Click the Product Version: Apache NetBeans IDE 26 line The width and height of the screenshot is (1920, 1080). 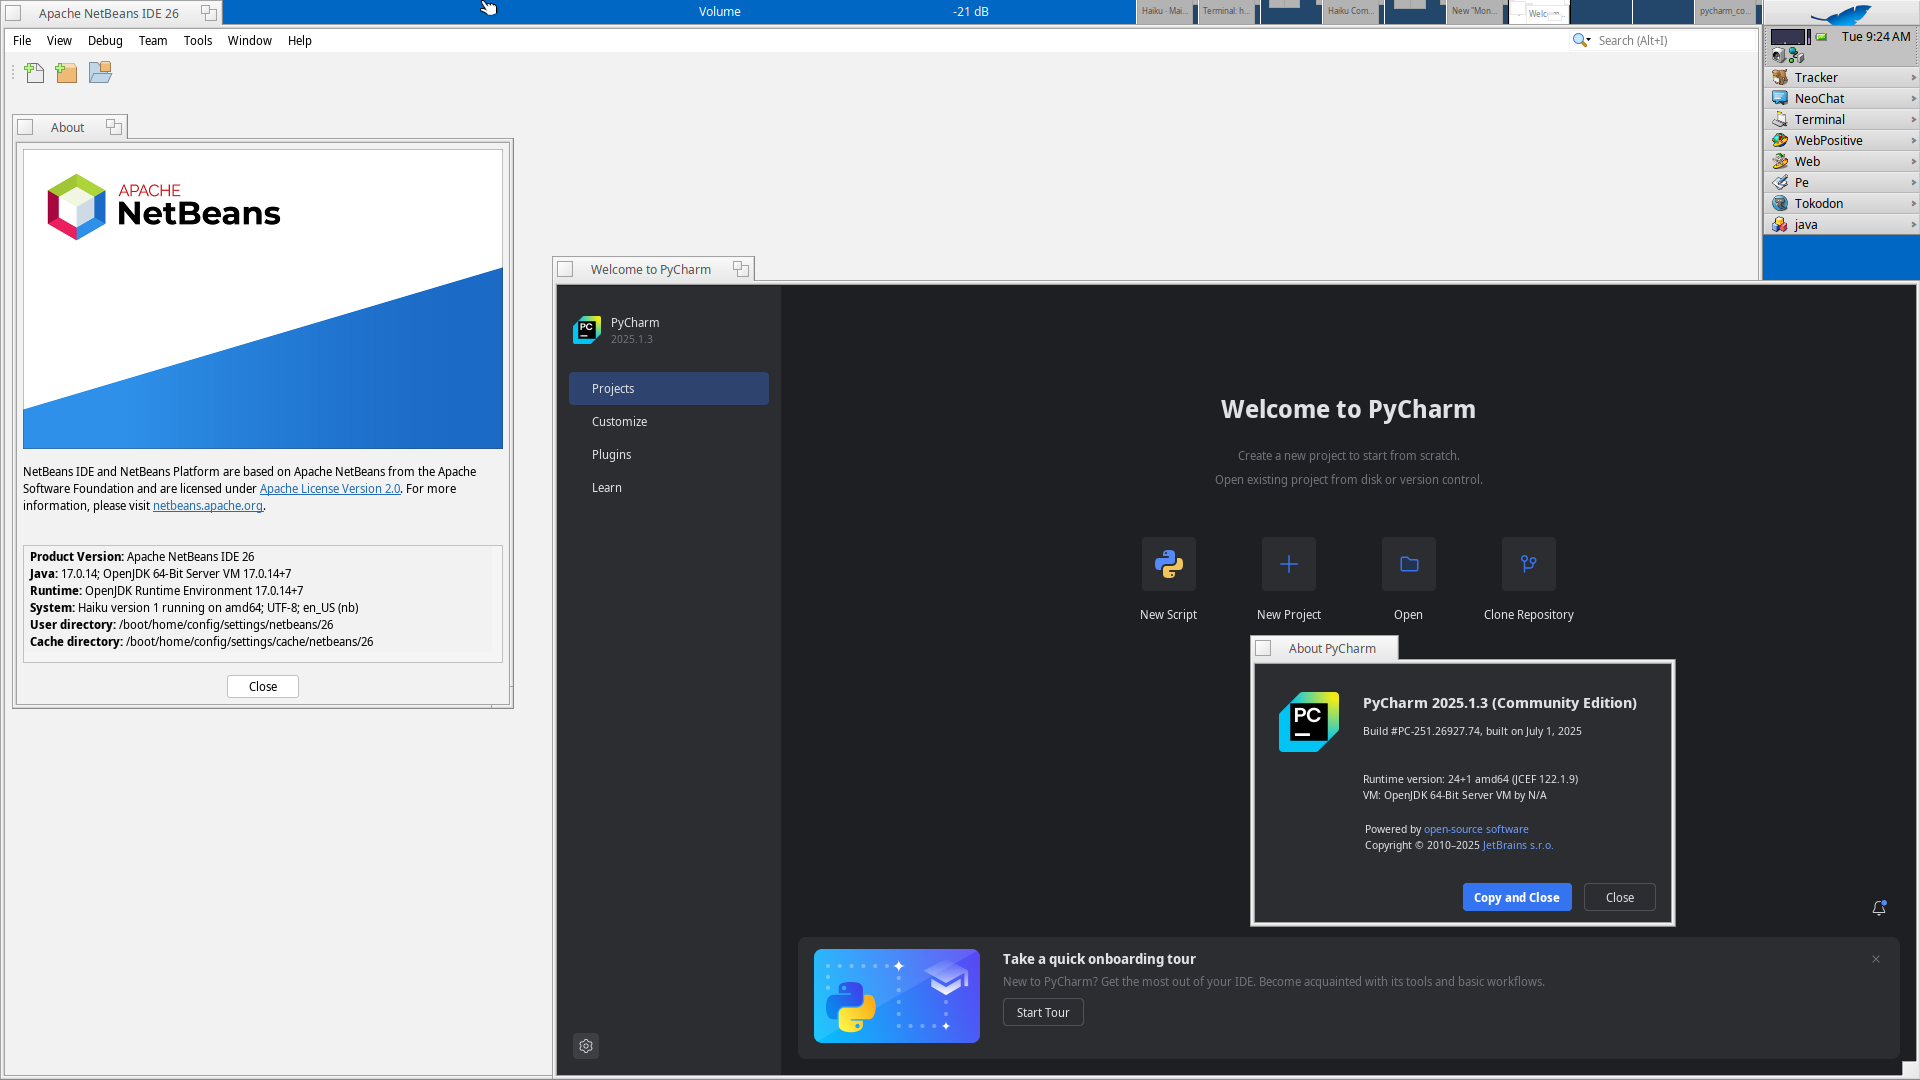point(142,556)
